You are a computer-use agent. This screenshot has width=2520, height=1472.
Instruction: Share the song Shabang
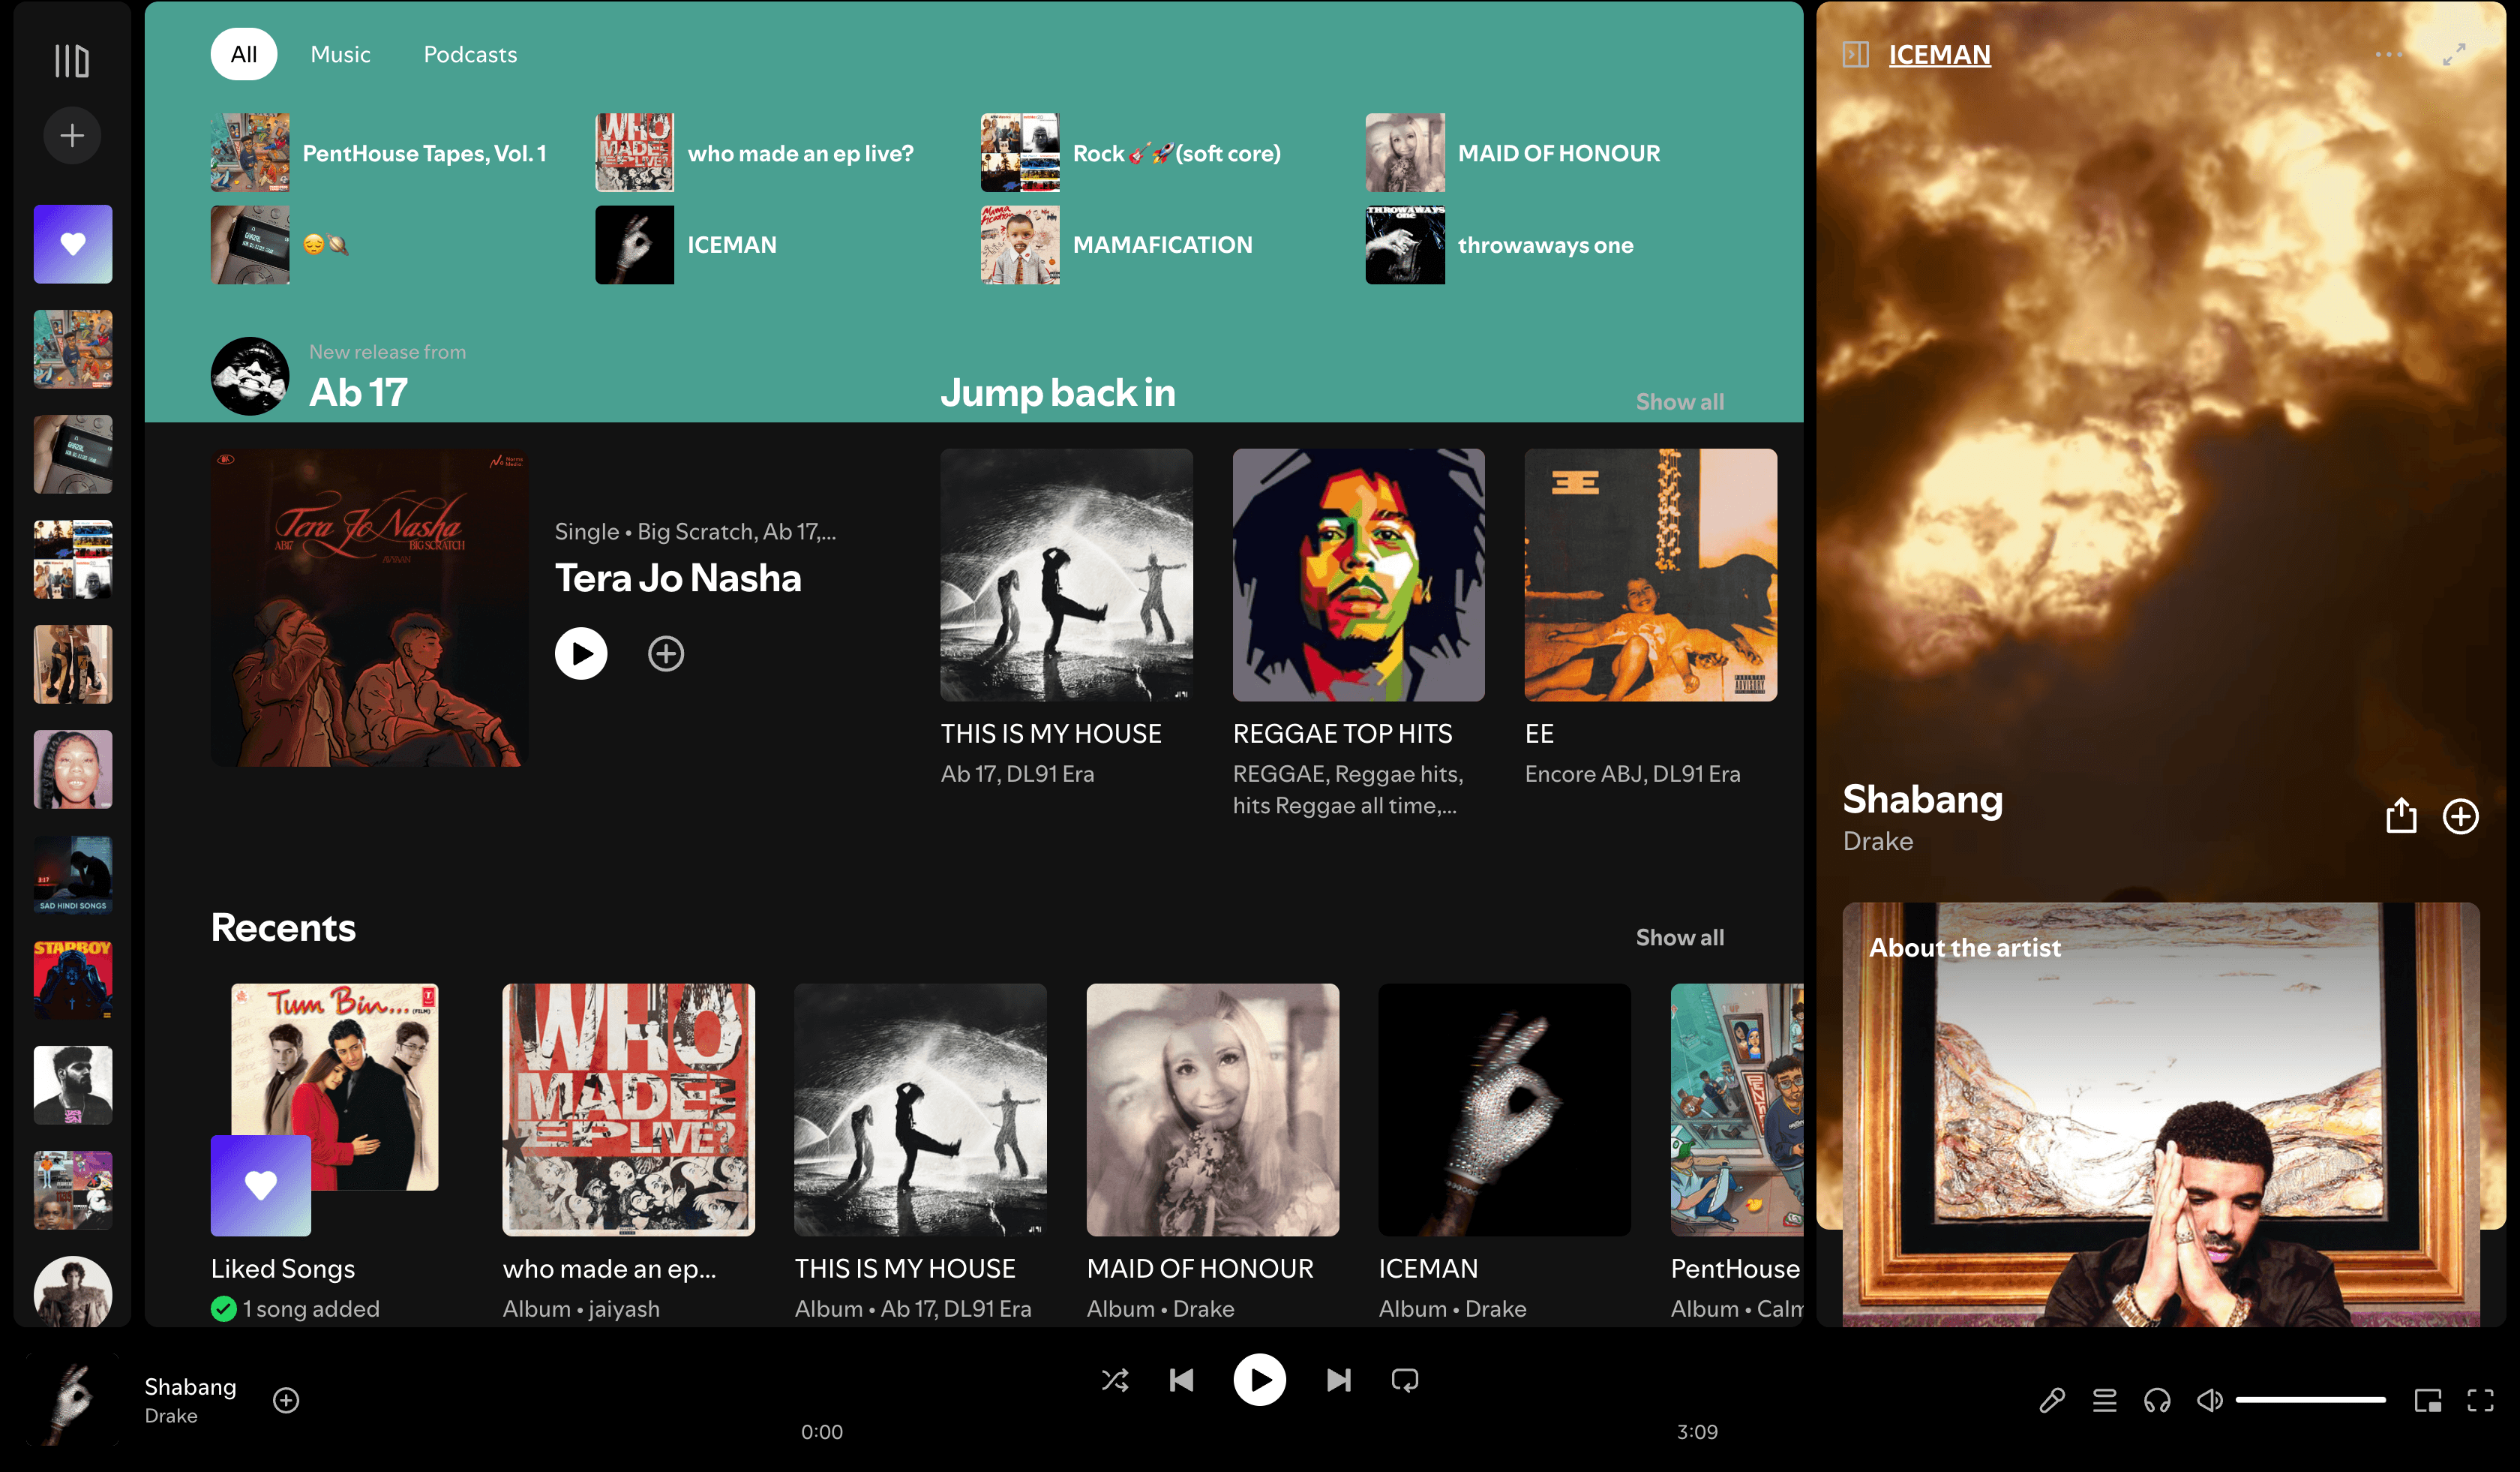(x=2401, y=816)
